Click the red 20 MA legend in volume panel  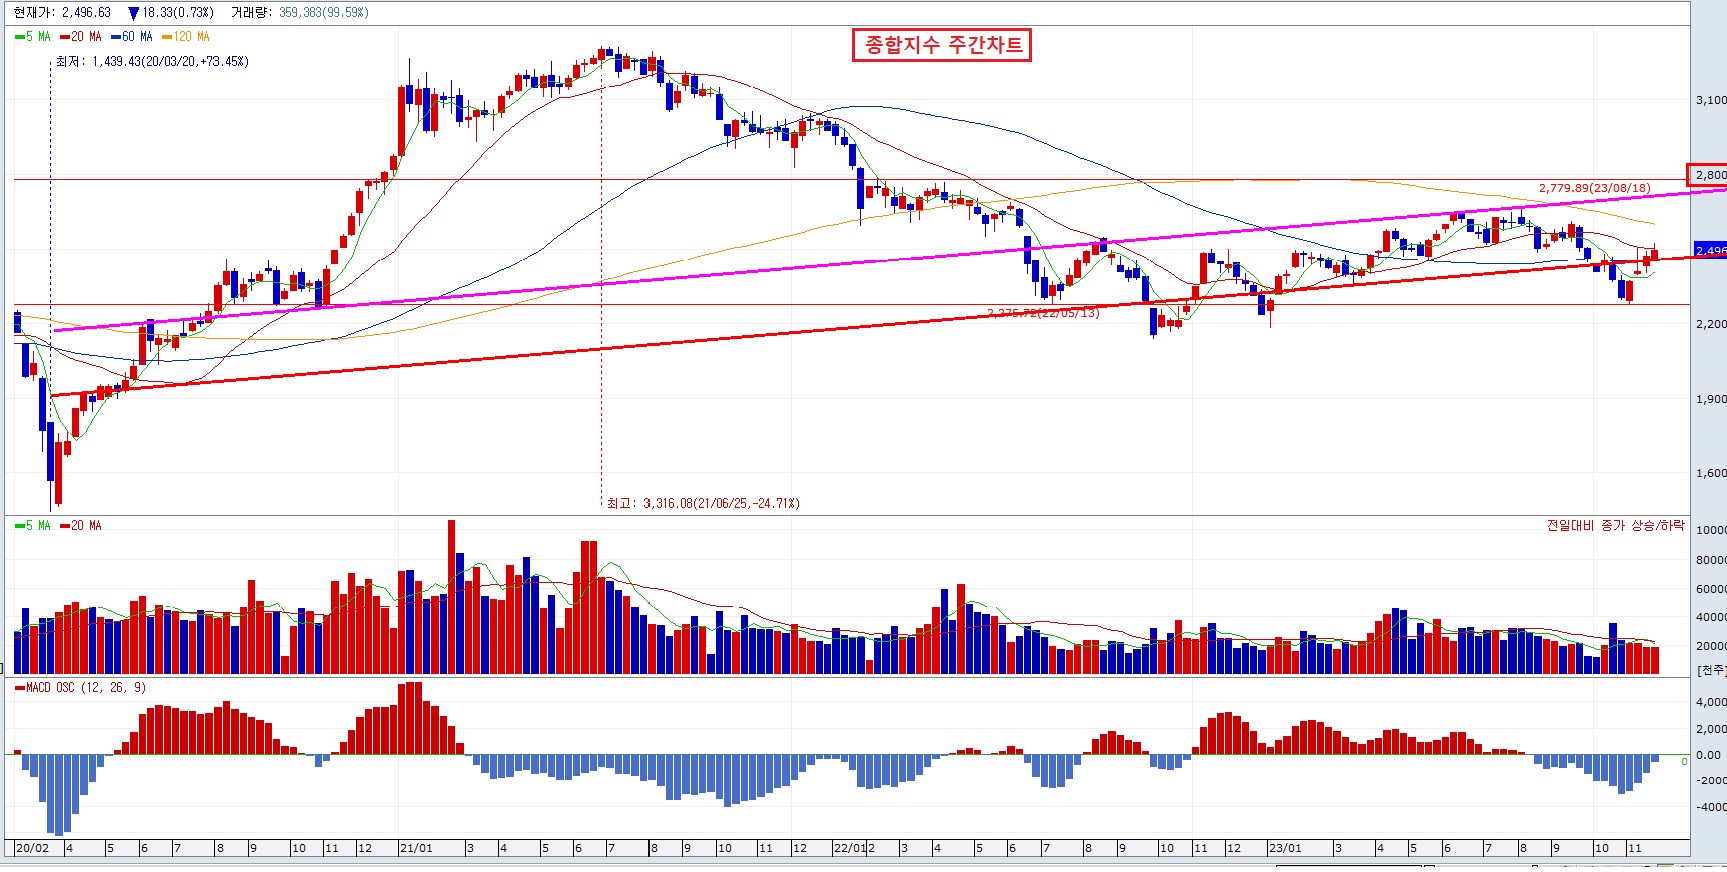tap(81, 526)
